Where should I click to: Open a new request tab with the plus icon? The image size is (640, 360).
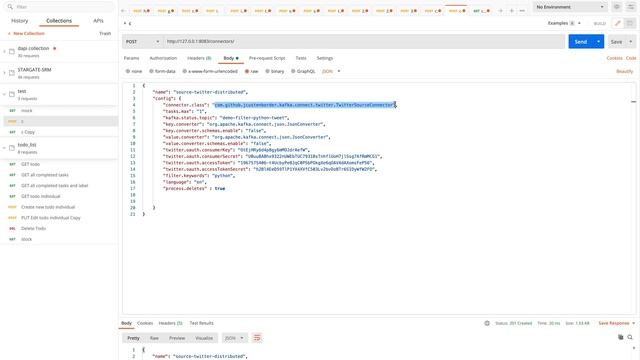(511, 11)
